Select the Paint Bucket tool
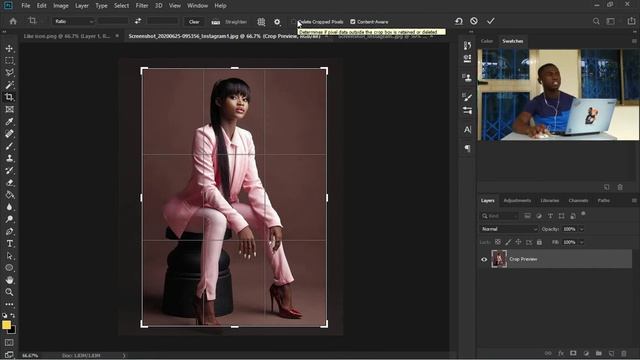The height and width of the screenshot is (360, 640). coord(9,195)
